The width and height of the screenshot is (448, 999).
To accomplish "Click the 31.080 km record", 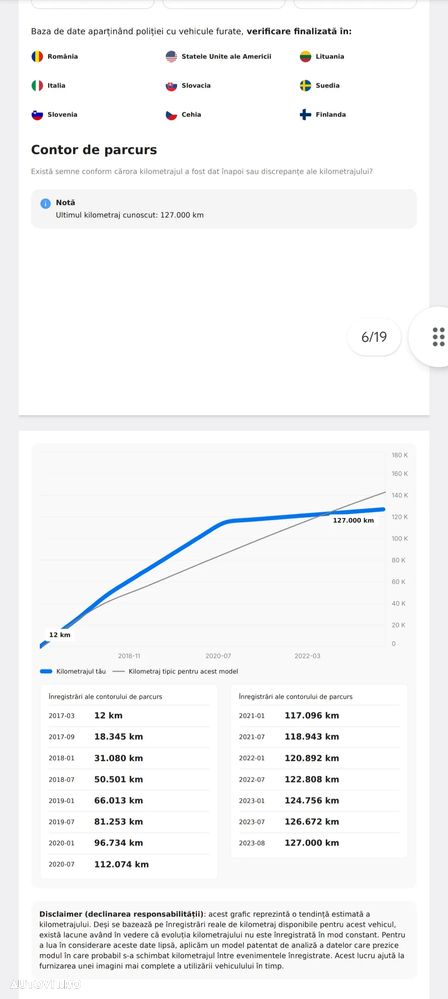I will pos(128,758).
